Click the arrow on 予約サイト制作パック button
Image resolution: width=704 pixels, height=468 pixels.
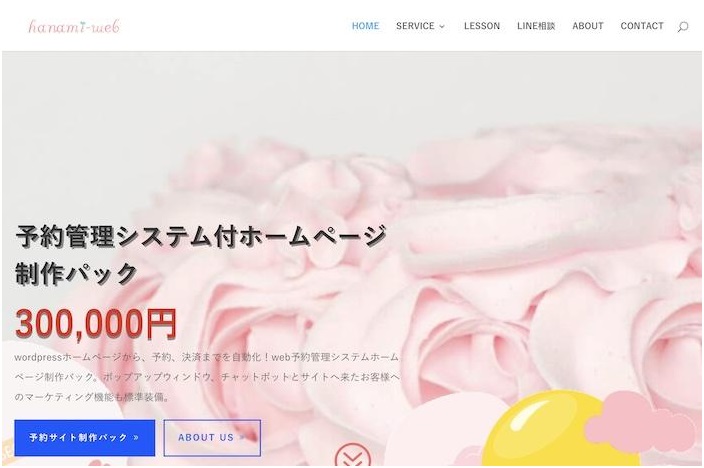pos(136,437)
